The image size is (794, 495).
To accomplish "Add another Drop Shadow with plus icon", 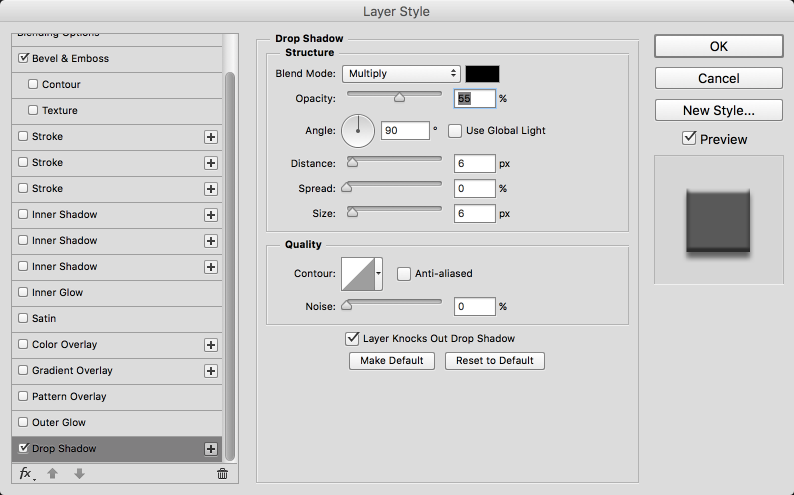I will pos(211,449).
